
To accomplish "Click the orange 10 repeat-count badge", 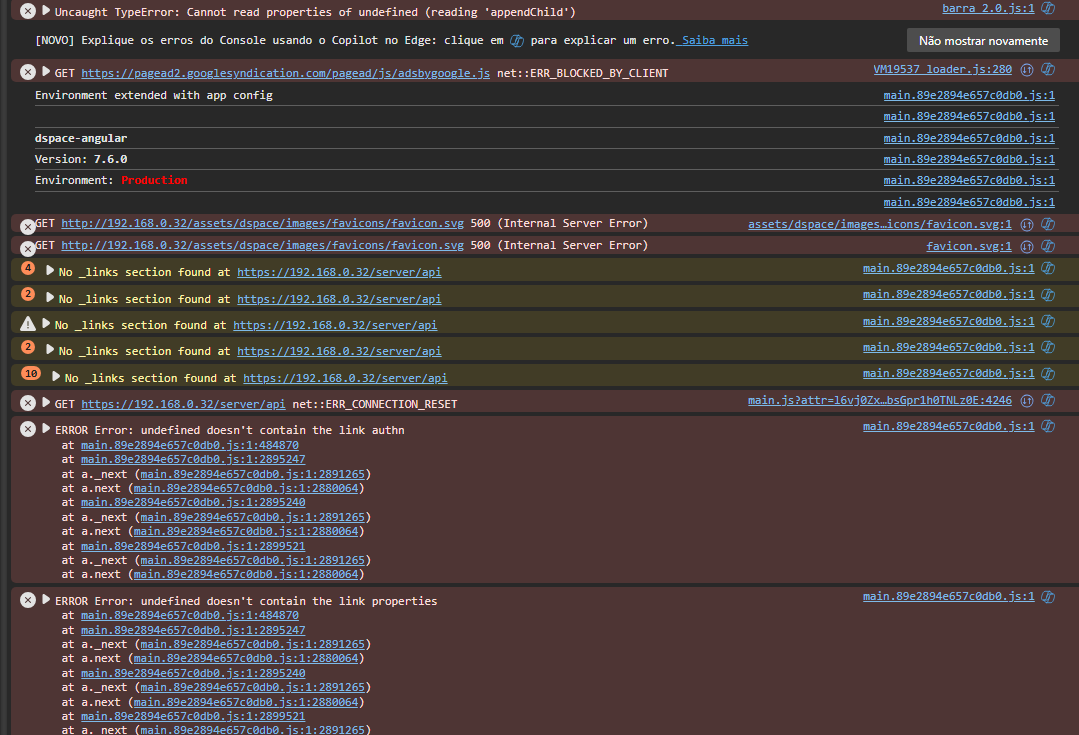I will pyautogui.click(x=31, y=374).
